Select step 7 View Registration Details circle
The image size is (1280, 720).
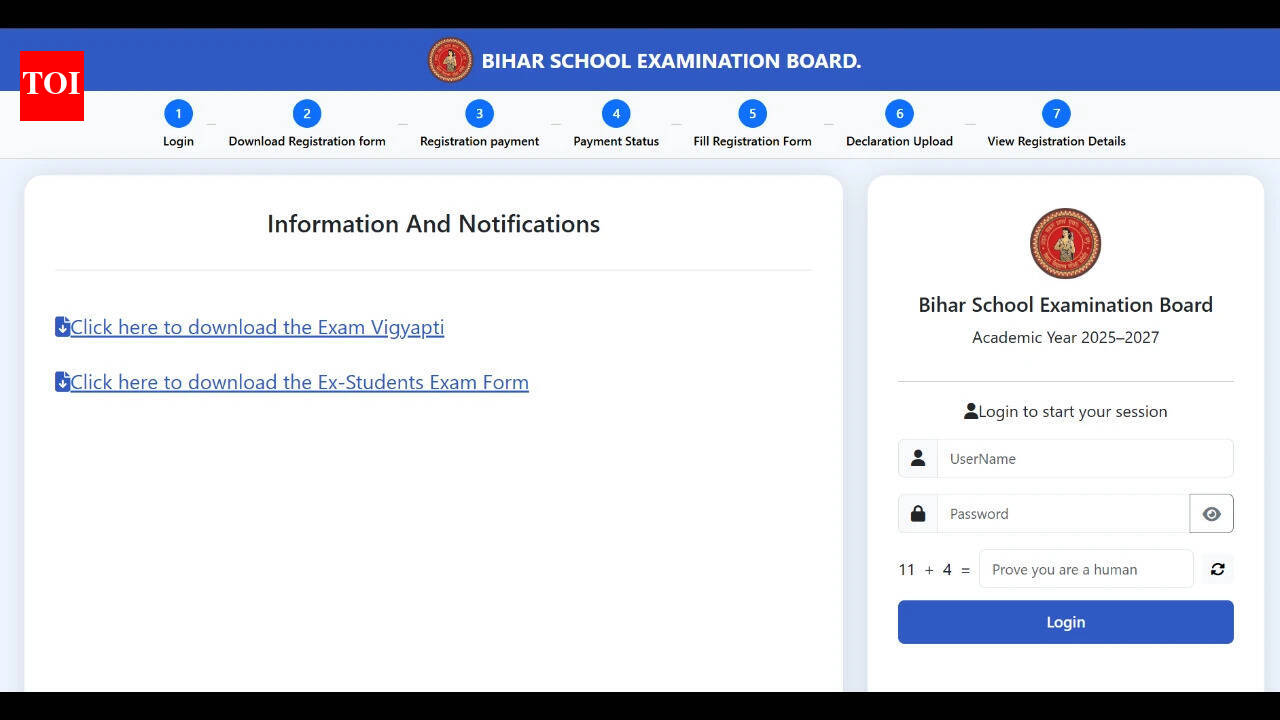point(1056,114)
